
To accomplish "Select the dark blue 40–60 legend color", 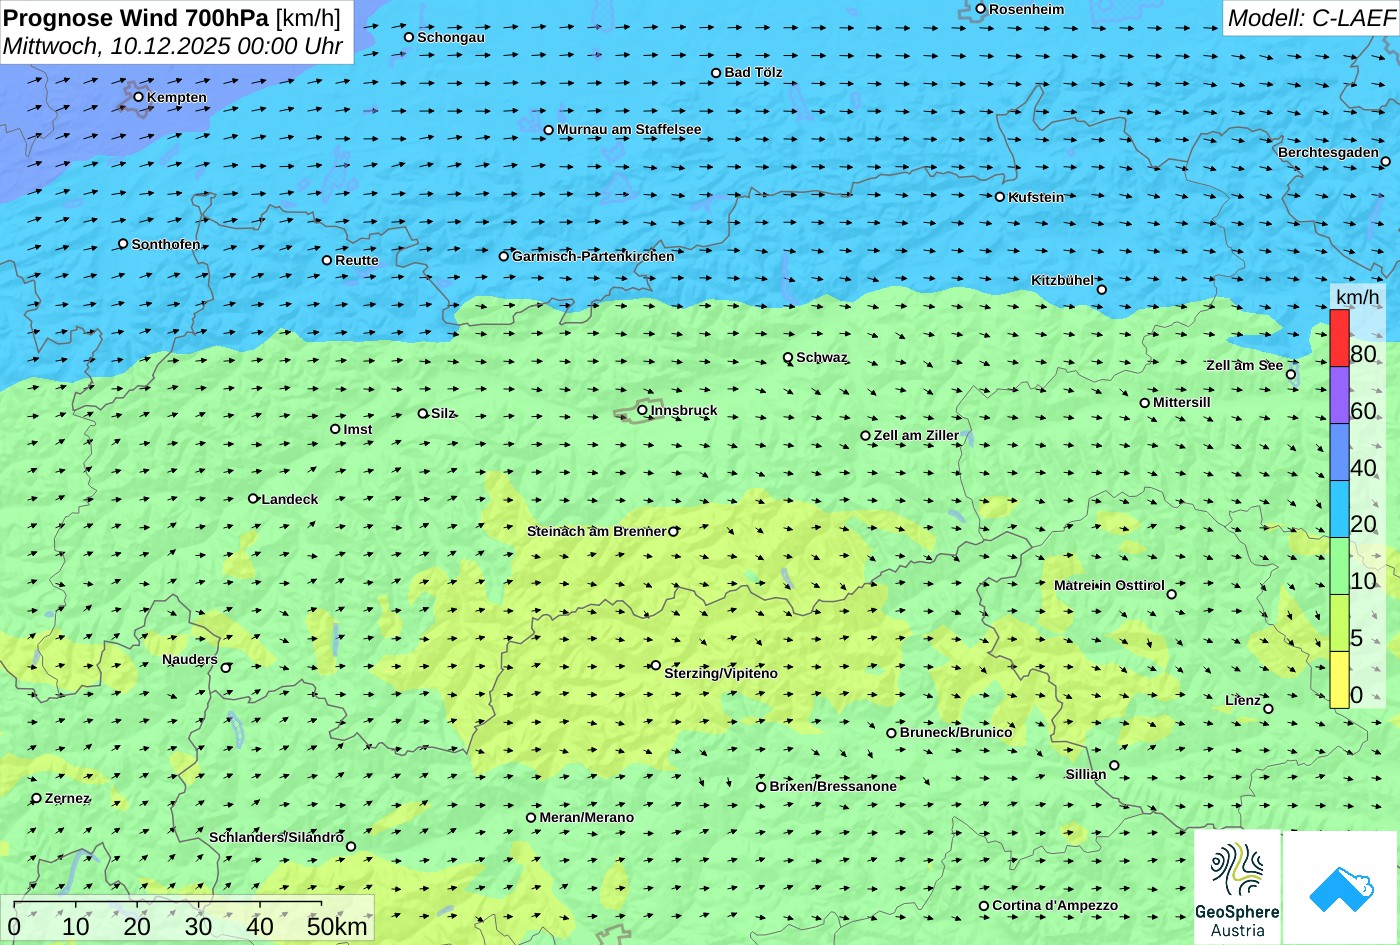I will tap(1339, 452).
